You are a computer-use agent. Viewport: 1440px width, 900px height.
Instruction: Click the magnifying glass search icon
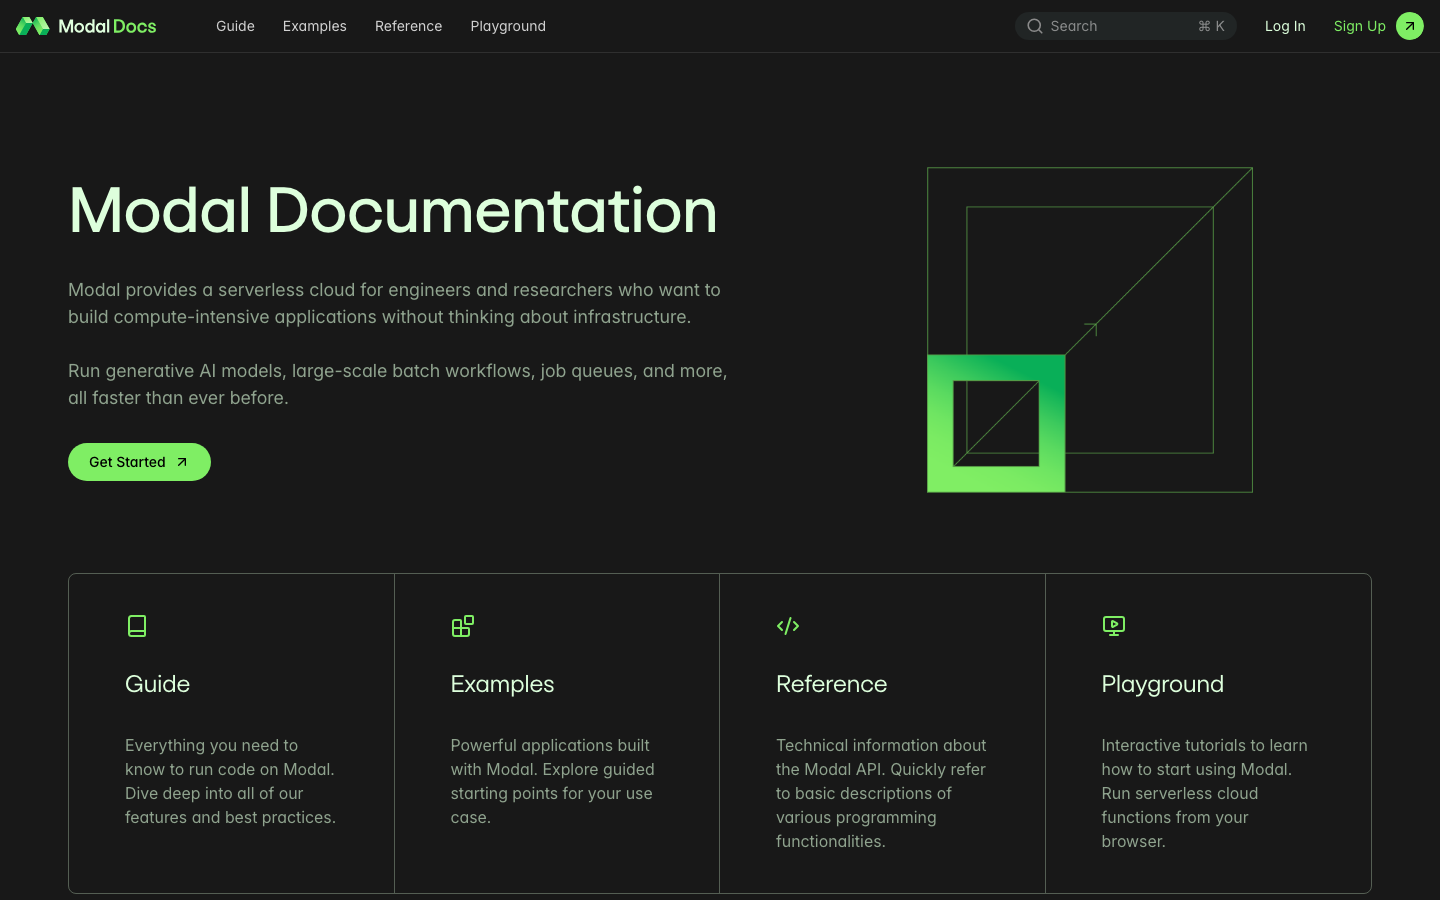point(1035,26)
